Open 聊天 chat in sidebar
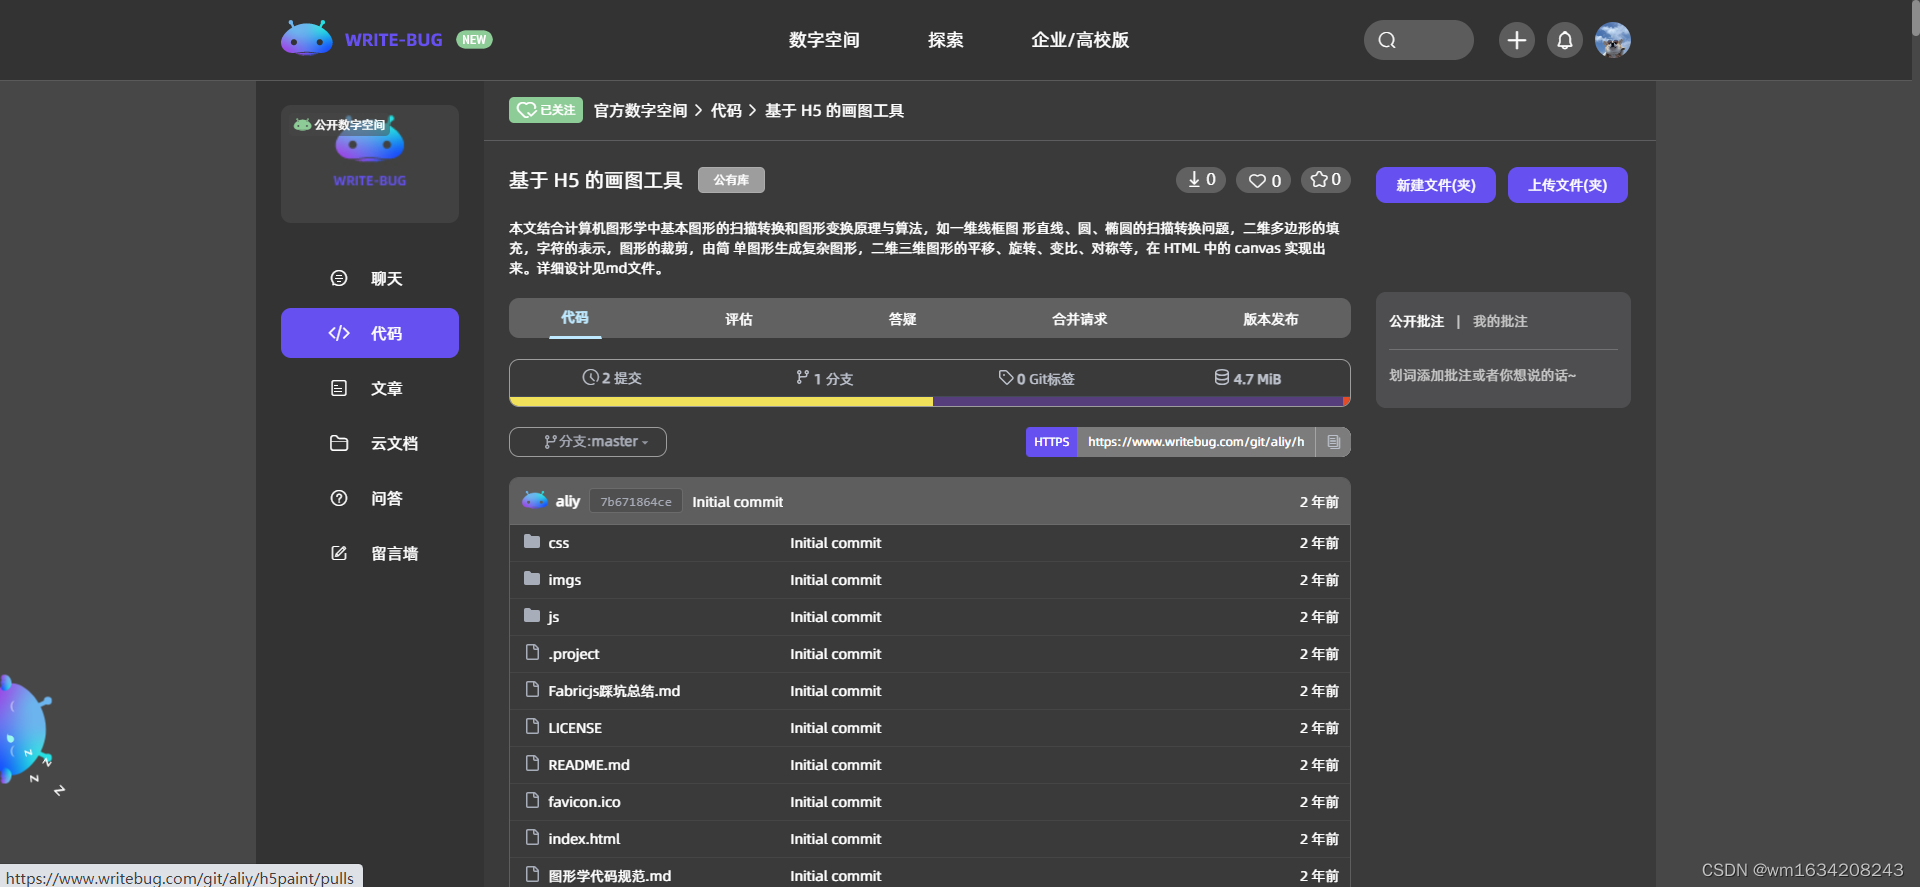 pyautogui.click(x=370, y=278)
